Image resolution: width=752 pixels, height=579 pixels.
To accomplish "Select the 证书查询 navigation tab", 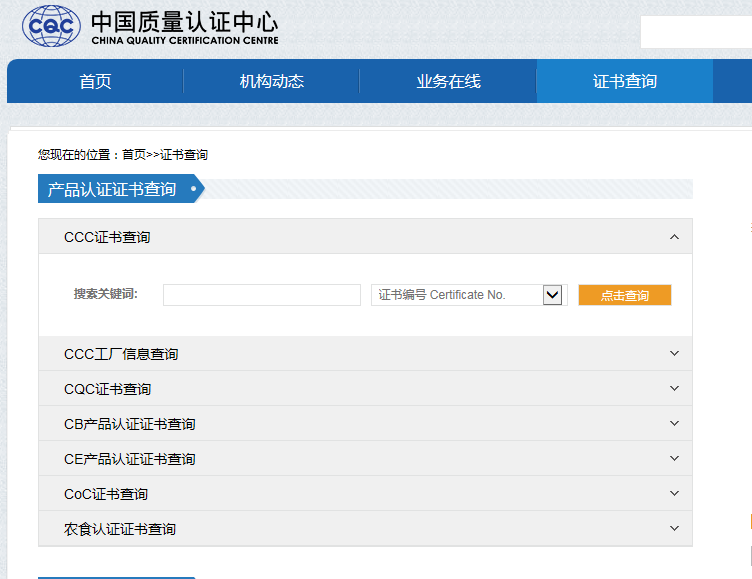I will (x=625, y=82).
